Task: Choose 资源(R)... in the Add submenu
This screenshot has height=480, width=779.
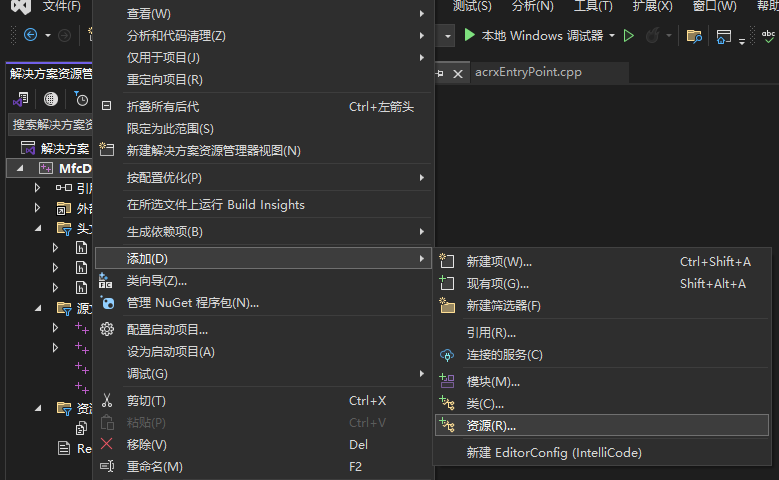Action: pyautogui.click(x=602, y=425)
